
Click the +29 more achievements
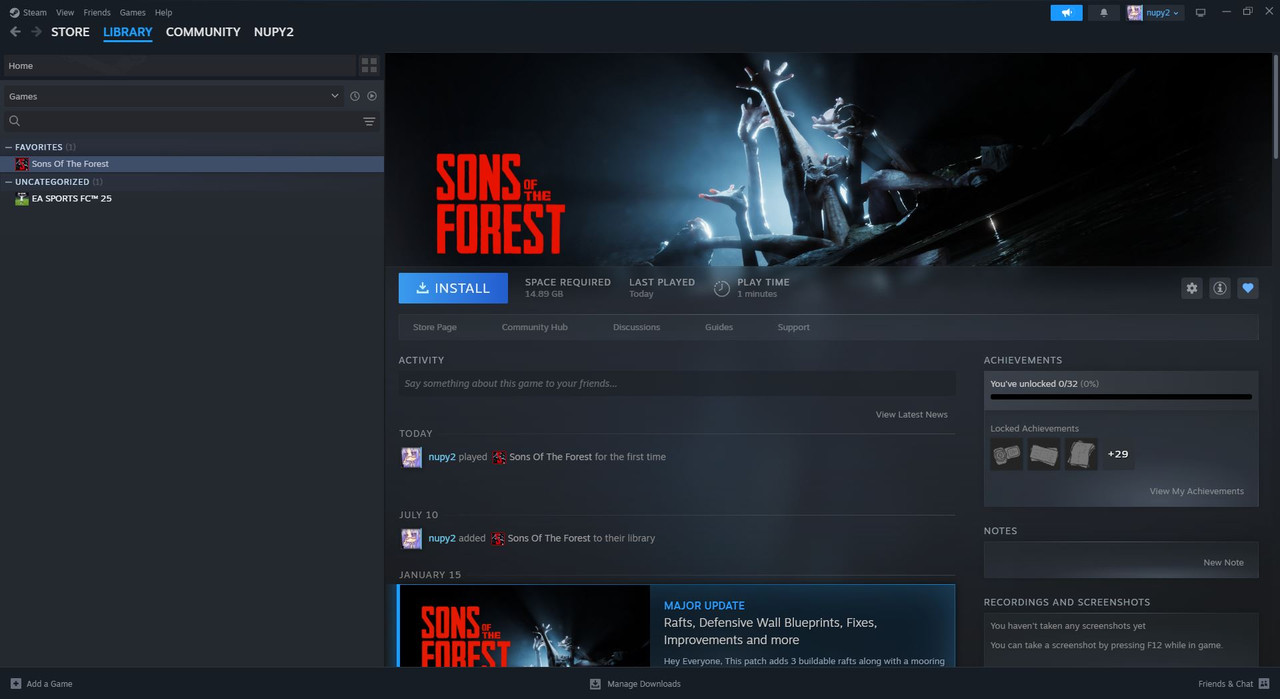click(x=1118, y=454)
